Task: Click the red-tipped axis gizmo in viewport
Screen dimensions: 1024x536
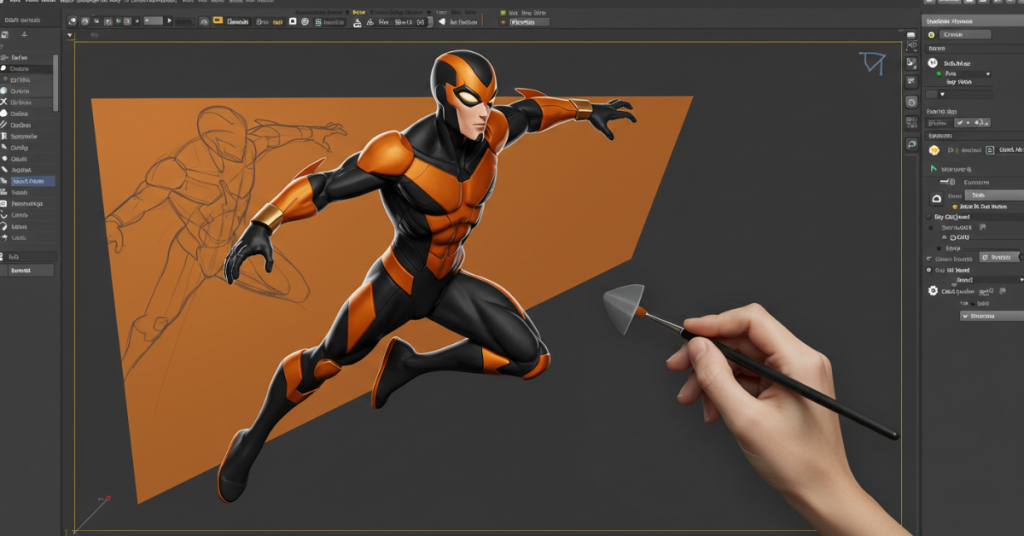Action: tap(95, 512)
